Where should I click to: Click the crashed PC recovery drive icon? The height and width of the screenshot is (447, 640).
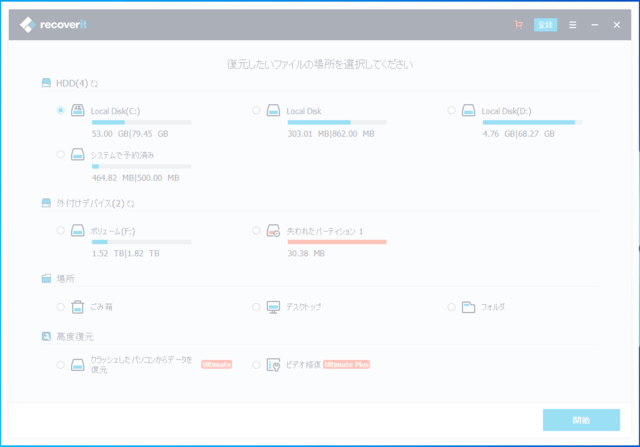[78, 365]
